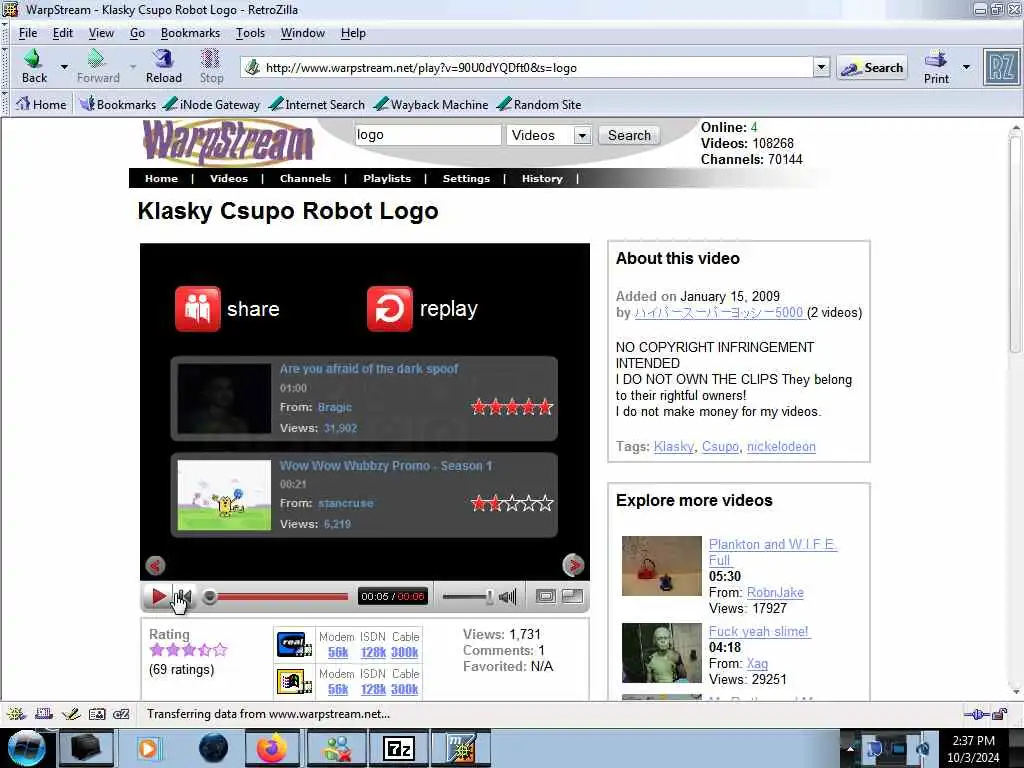Open Firefox from the Windows taskbar
The height and width of the screenshot is (768, 1024).
pyautogui.click(x=272, y=748)
